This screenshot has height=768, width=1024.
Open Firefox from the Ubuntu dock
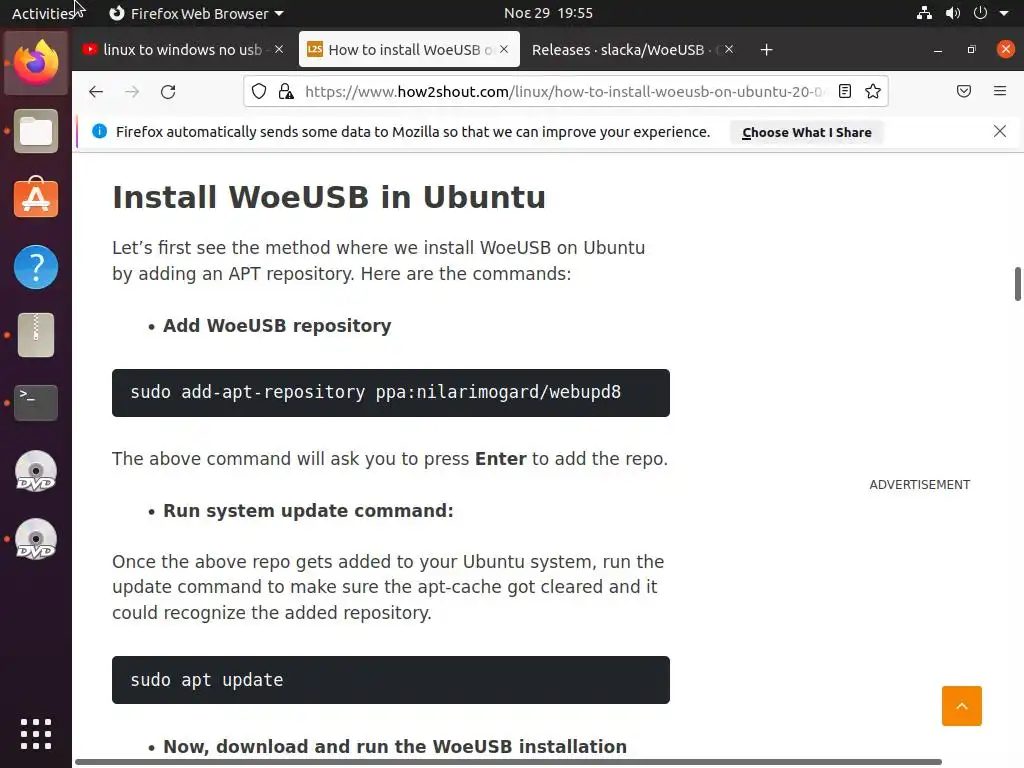36,63
